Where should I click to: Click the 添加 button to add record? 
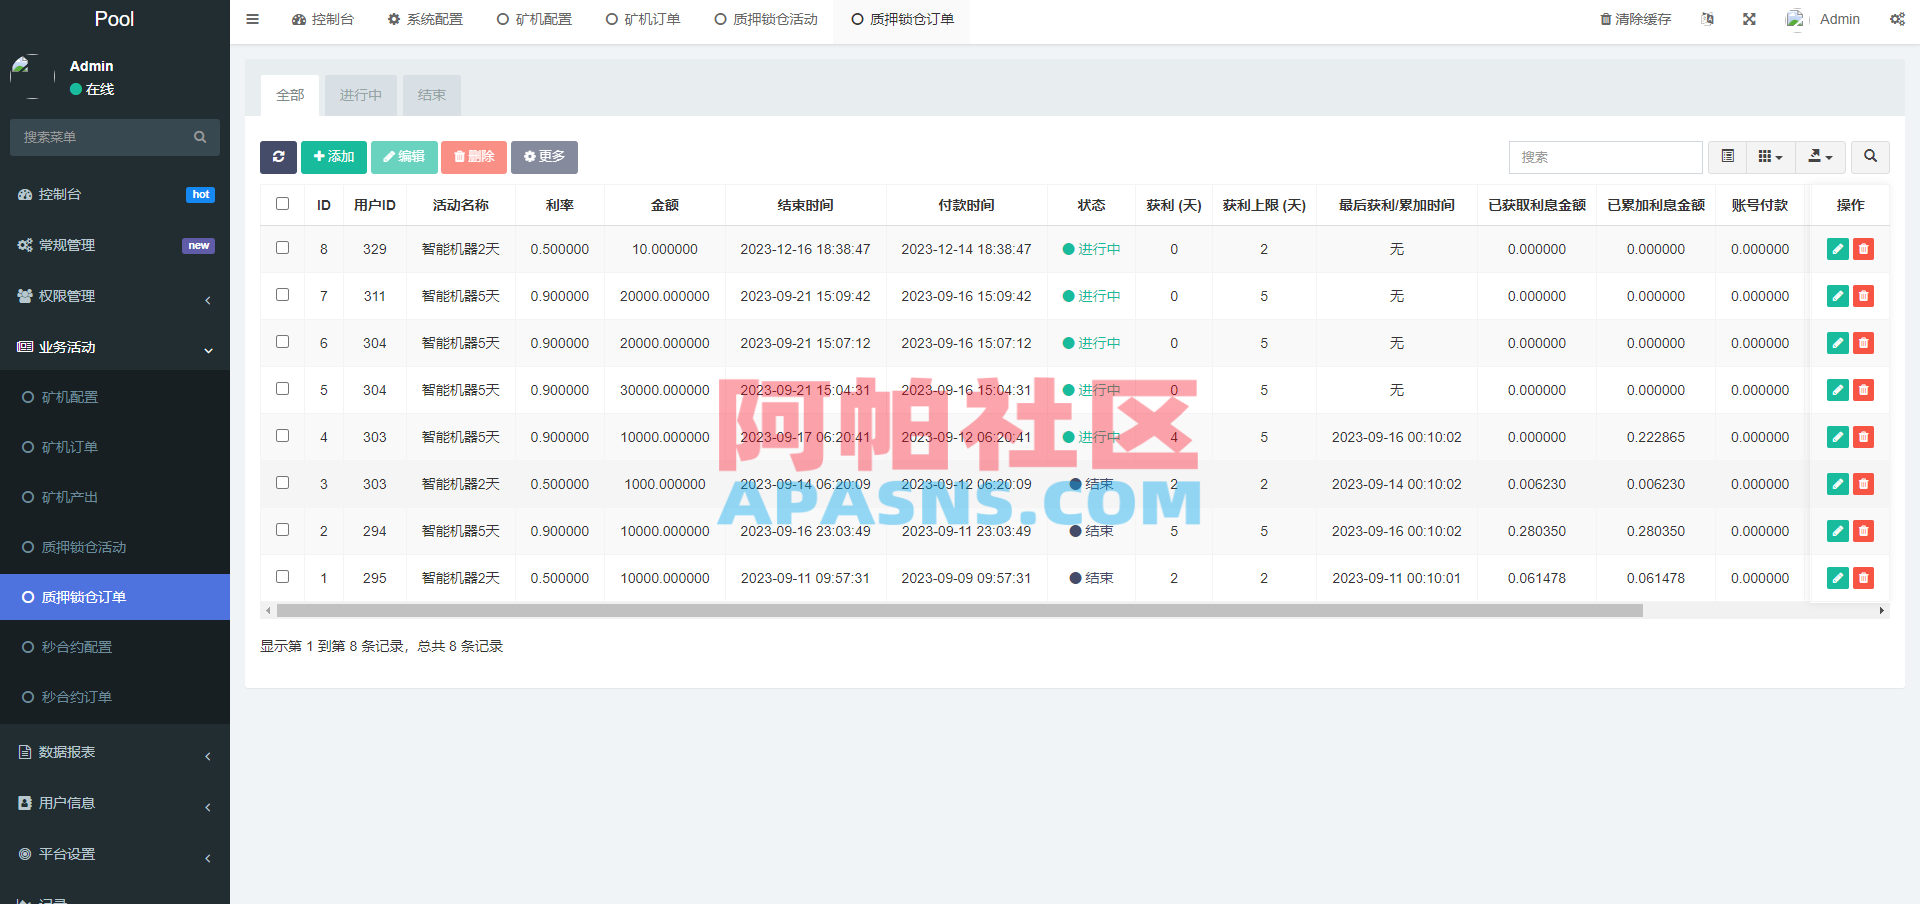333,157
